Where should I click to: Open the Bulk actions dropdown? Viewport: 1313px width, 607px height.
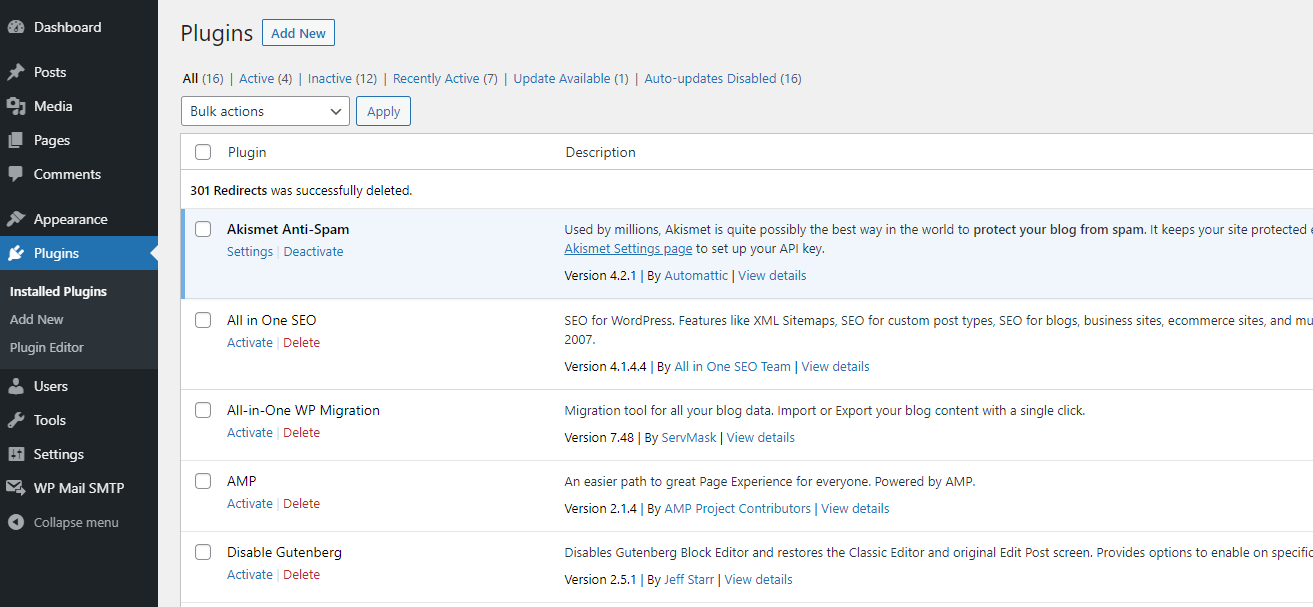click(x=265, y=111)
